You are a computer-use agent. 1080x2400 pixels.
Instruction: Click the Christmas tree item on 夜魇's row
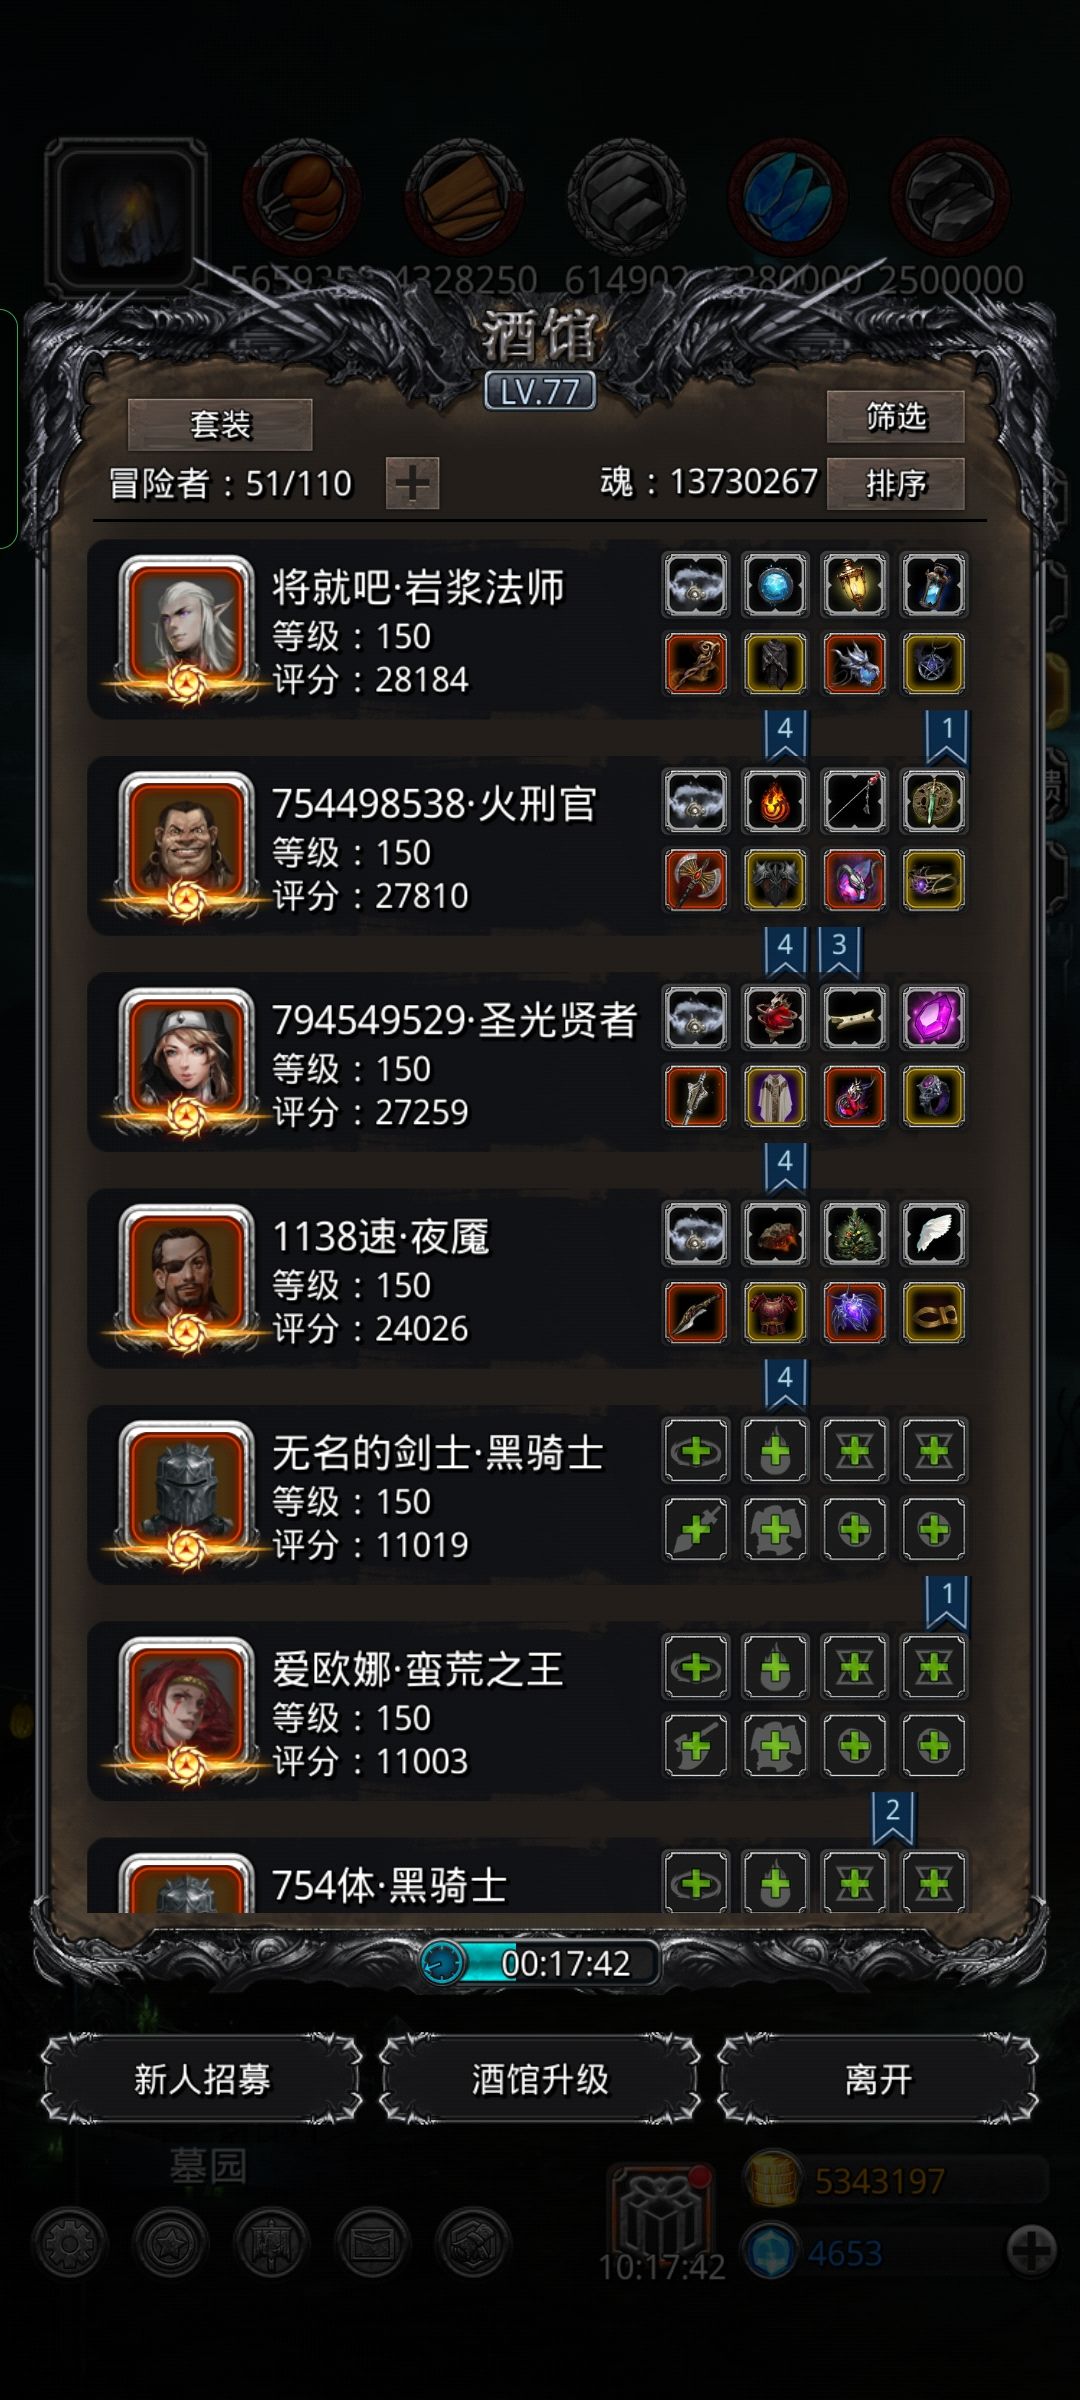click(854, 1234)
